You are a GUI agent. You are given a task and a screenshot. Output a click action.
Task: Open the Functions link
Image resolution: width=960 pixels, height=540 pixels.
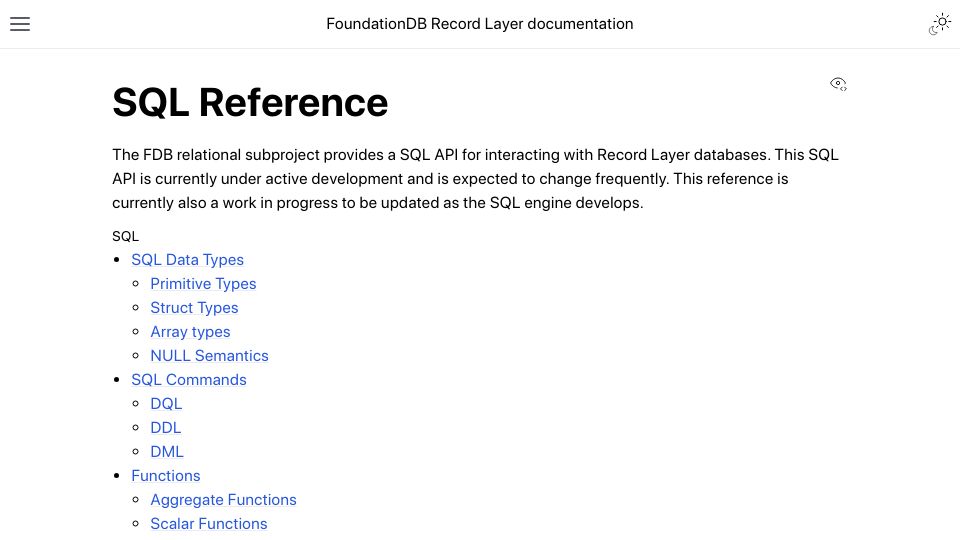(165, 476)
